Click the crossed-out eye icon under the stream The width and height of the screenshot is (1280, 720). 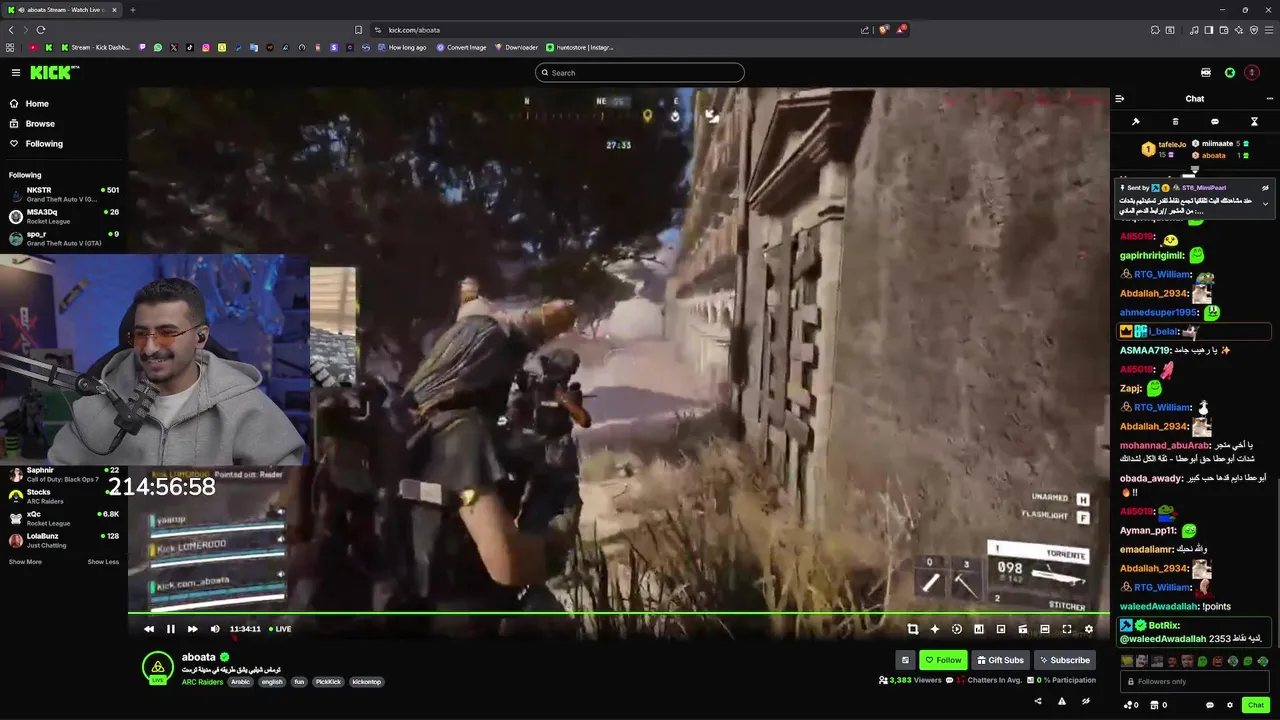pyautogui.click(x=1086, y=701)
